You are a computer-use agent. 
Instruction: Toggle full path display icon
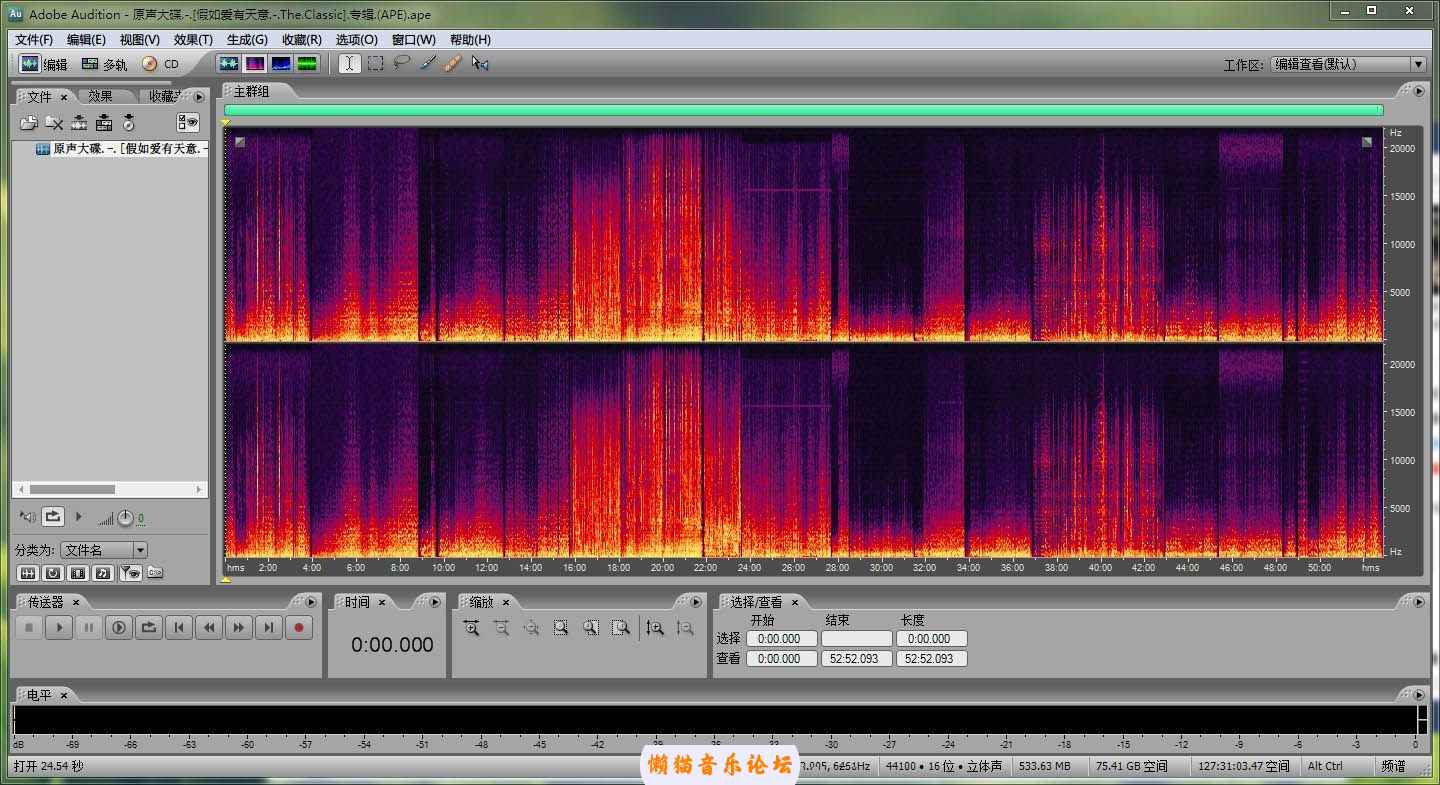pos(155,573)
